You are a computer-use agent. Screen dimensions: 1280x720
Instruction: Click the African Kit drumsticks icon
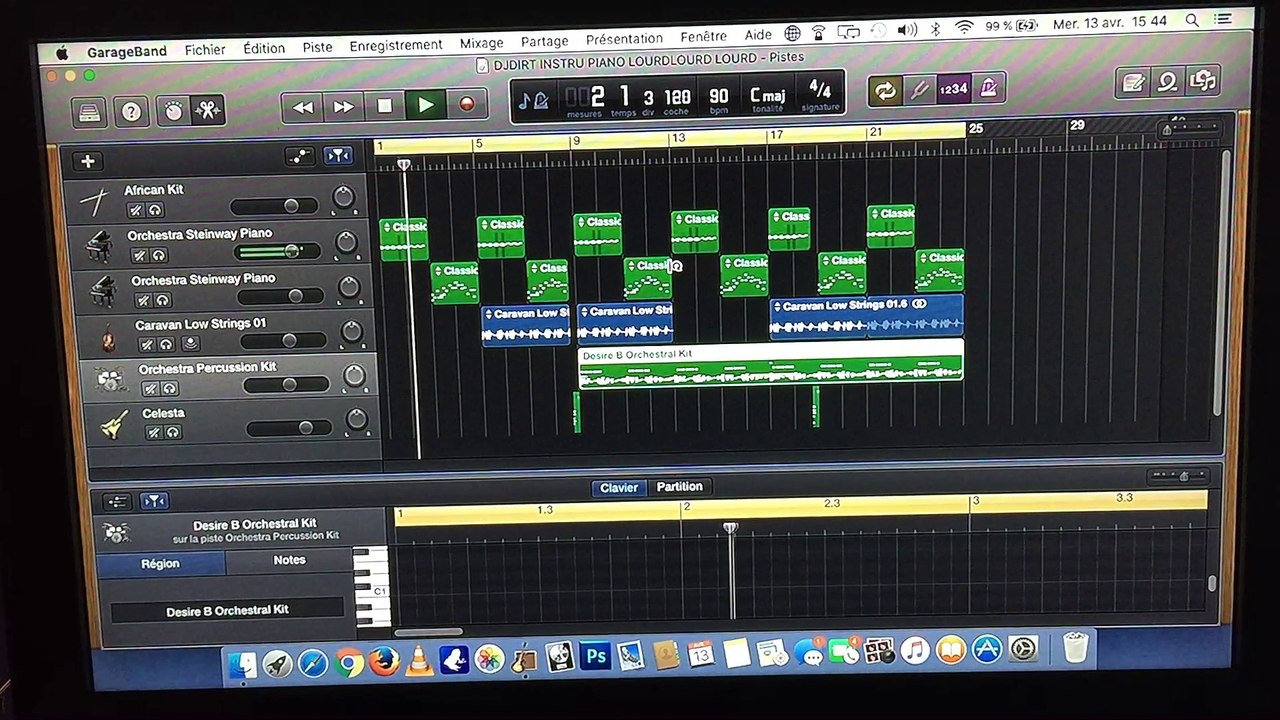coord(96,203)
